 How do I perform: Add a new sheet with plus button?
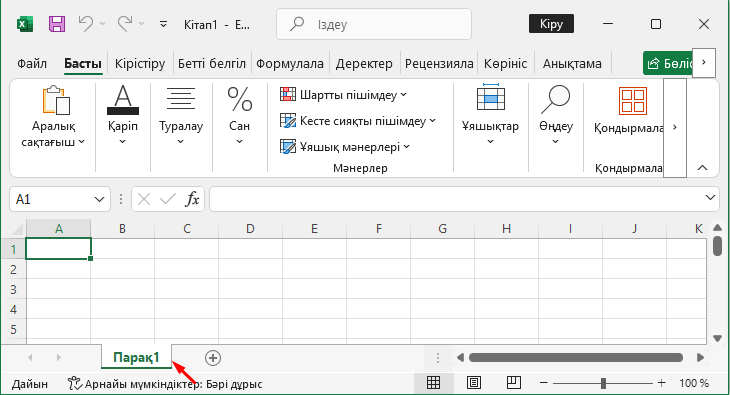click(213, 358)
